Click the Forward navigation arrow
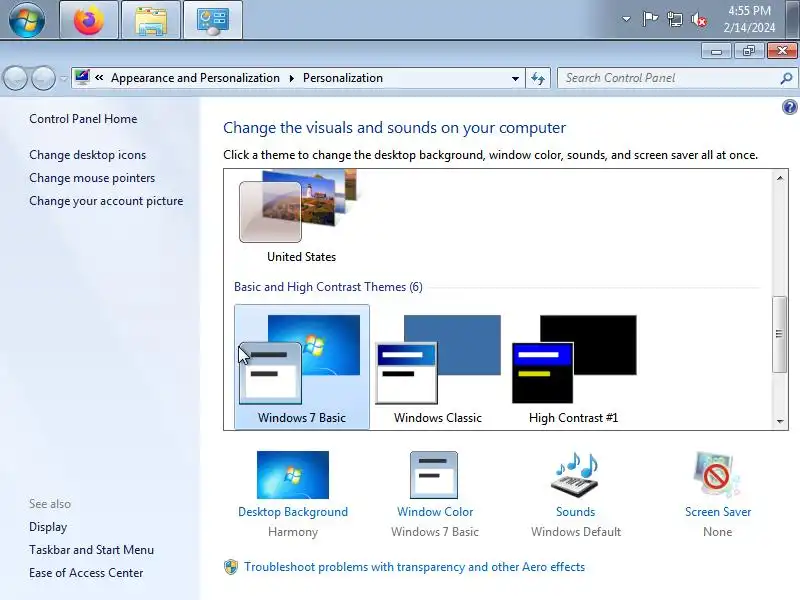 [43, 79]
